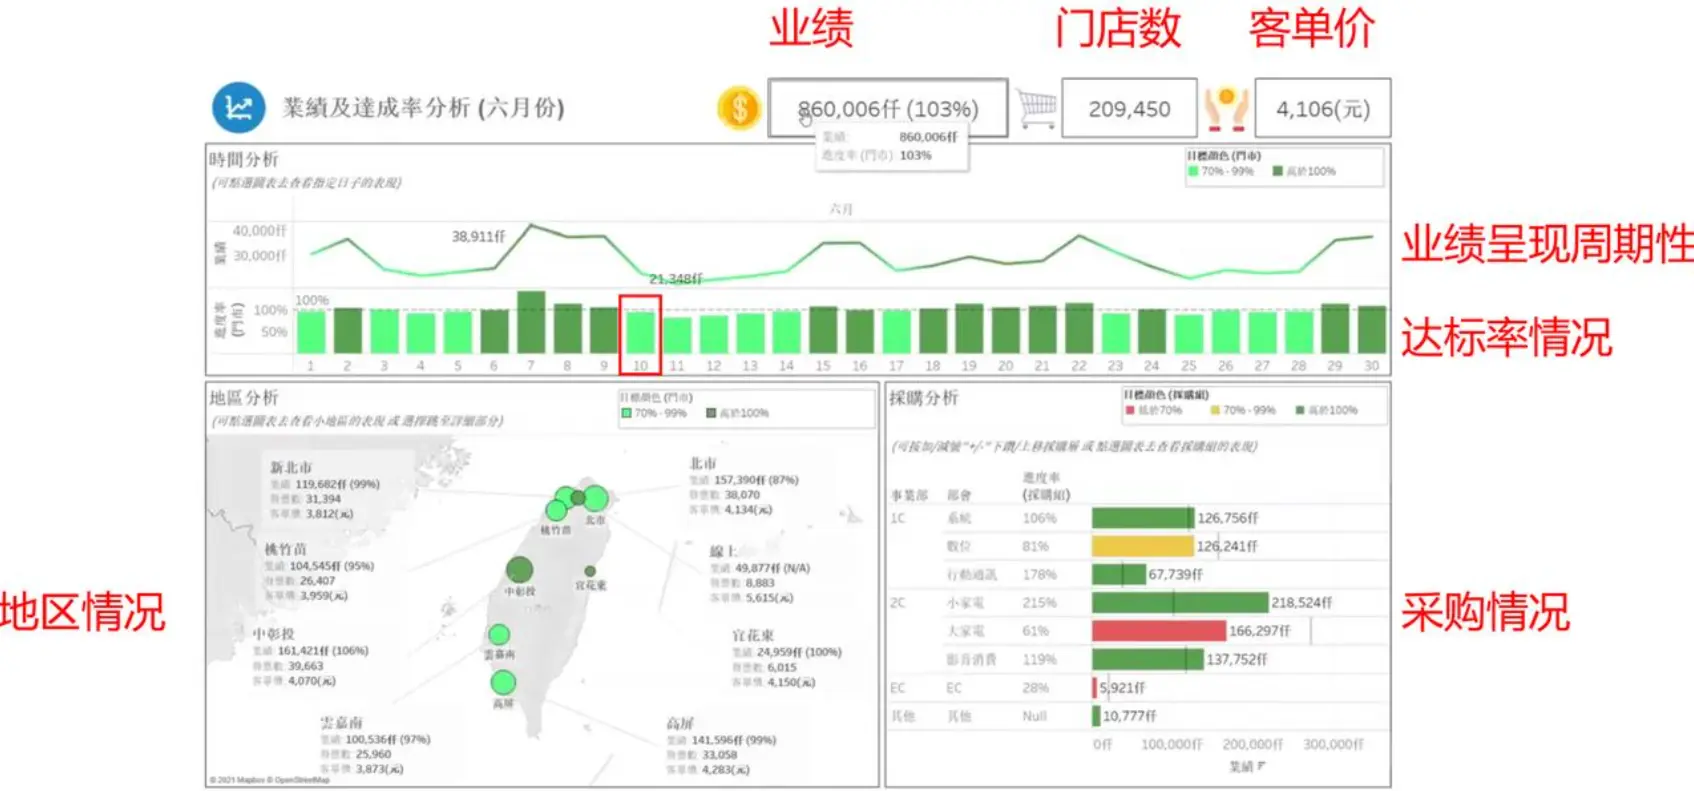Click the 高於100% swatch in time analysis legend
Screen dimensions: 1694x791
point(1278,171)
